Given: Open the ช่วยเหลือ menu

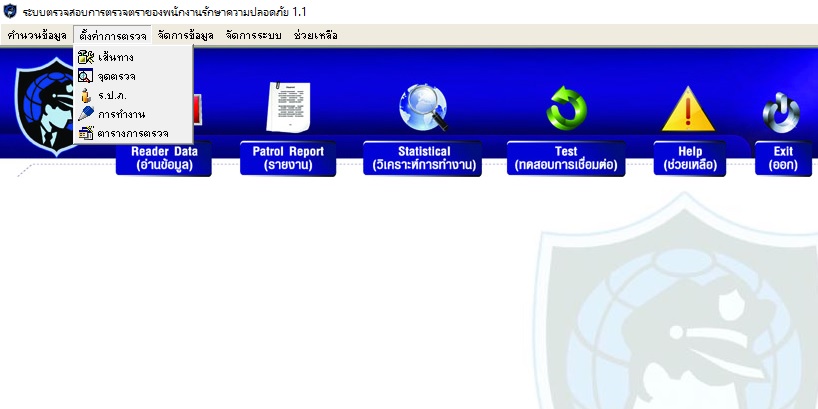Looking at the screenshot, I should 316,35.
